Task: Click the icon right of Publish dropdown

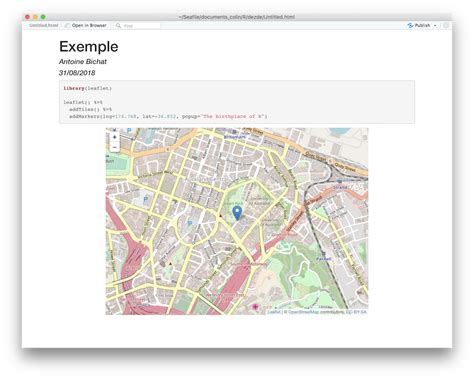Action: 446,26
